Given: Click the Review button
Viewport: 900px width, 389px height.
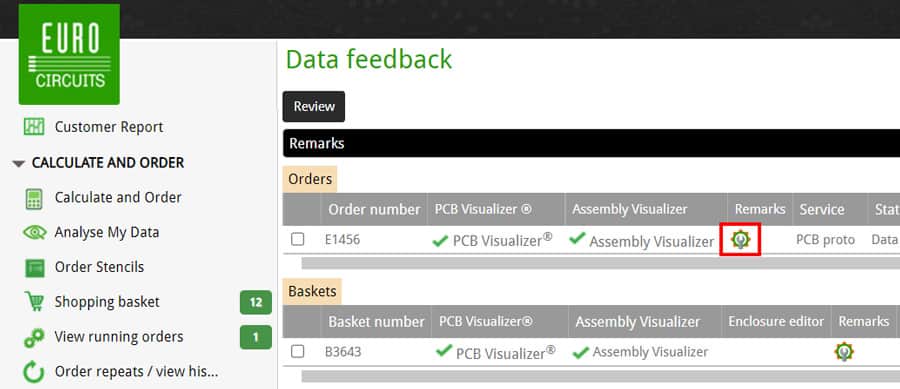Looking at the screenshot, I should (x=314, y=107).
